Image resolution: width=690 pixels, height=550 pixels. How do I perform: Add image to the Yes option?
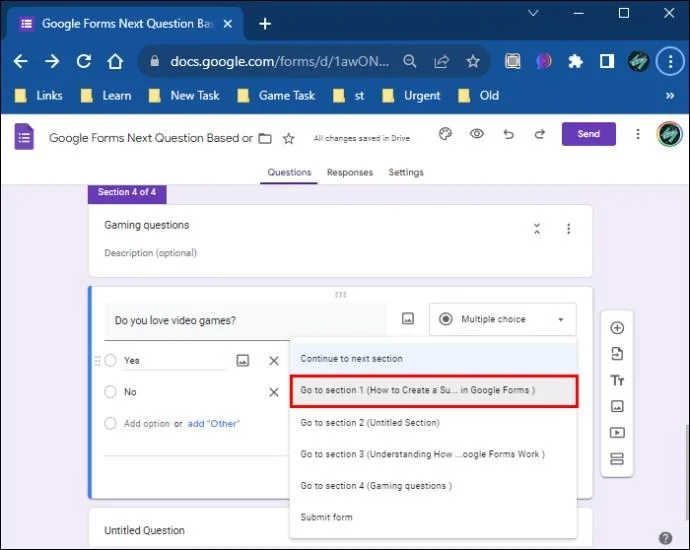pos(243,361)
